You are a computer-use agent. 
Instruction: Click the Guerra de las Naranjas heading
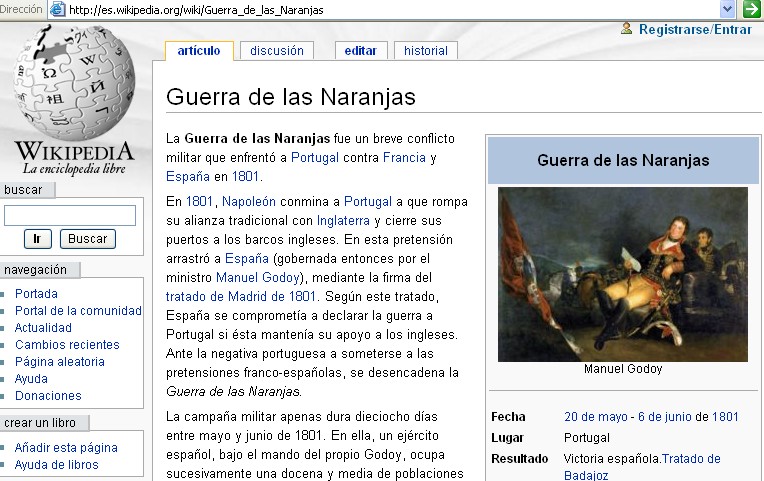[x=291, y=96]
